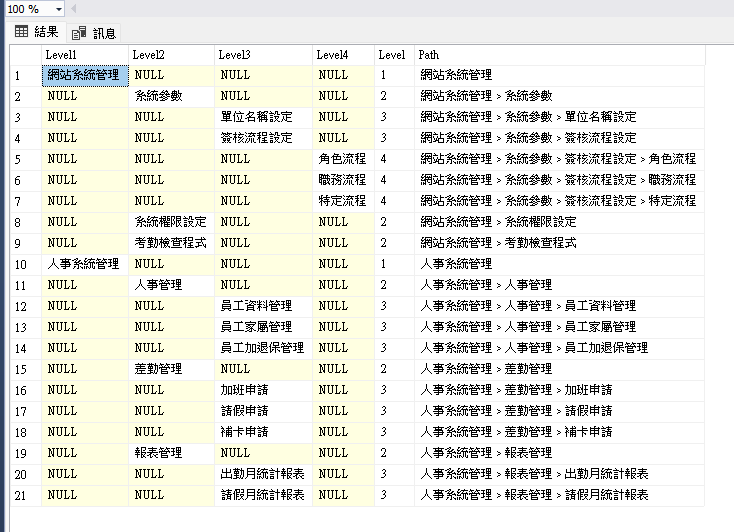Select the 角色流程 cell in Level4
Screen dimensions: 734x532
pos(344,159)
